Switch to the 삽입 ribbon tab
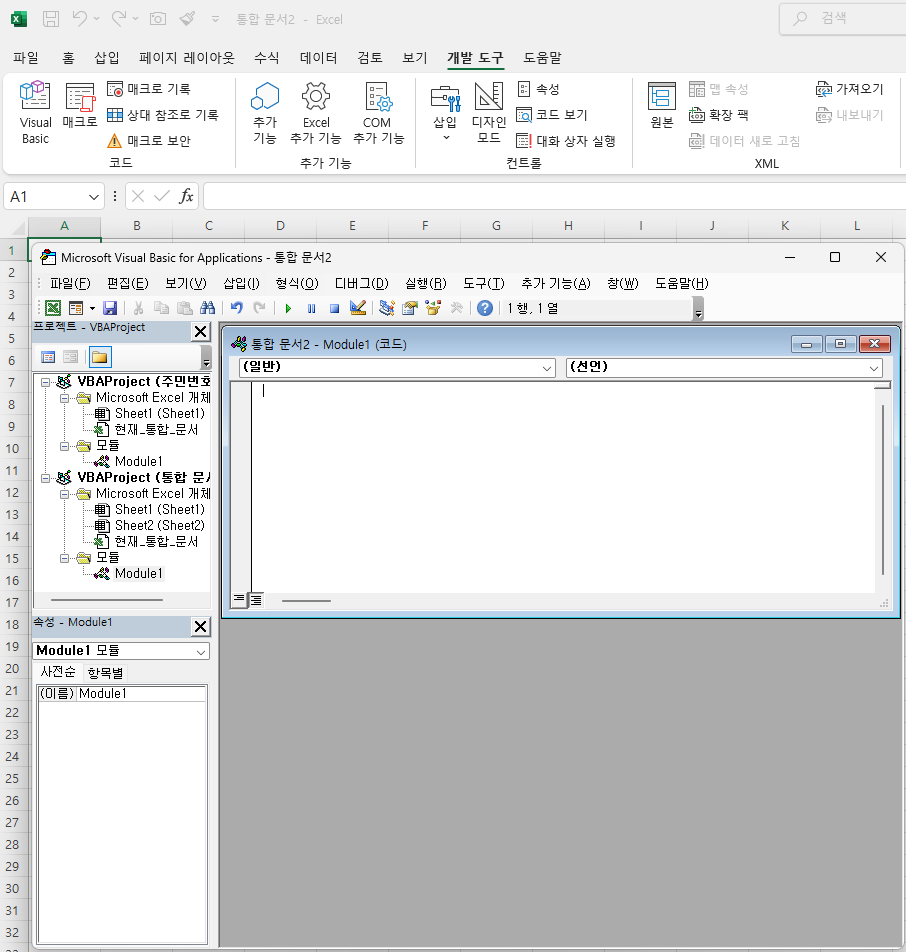The height and width of the screenshot is (952, 906). (x=107, y=58)
